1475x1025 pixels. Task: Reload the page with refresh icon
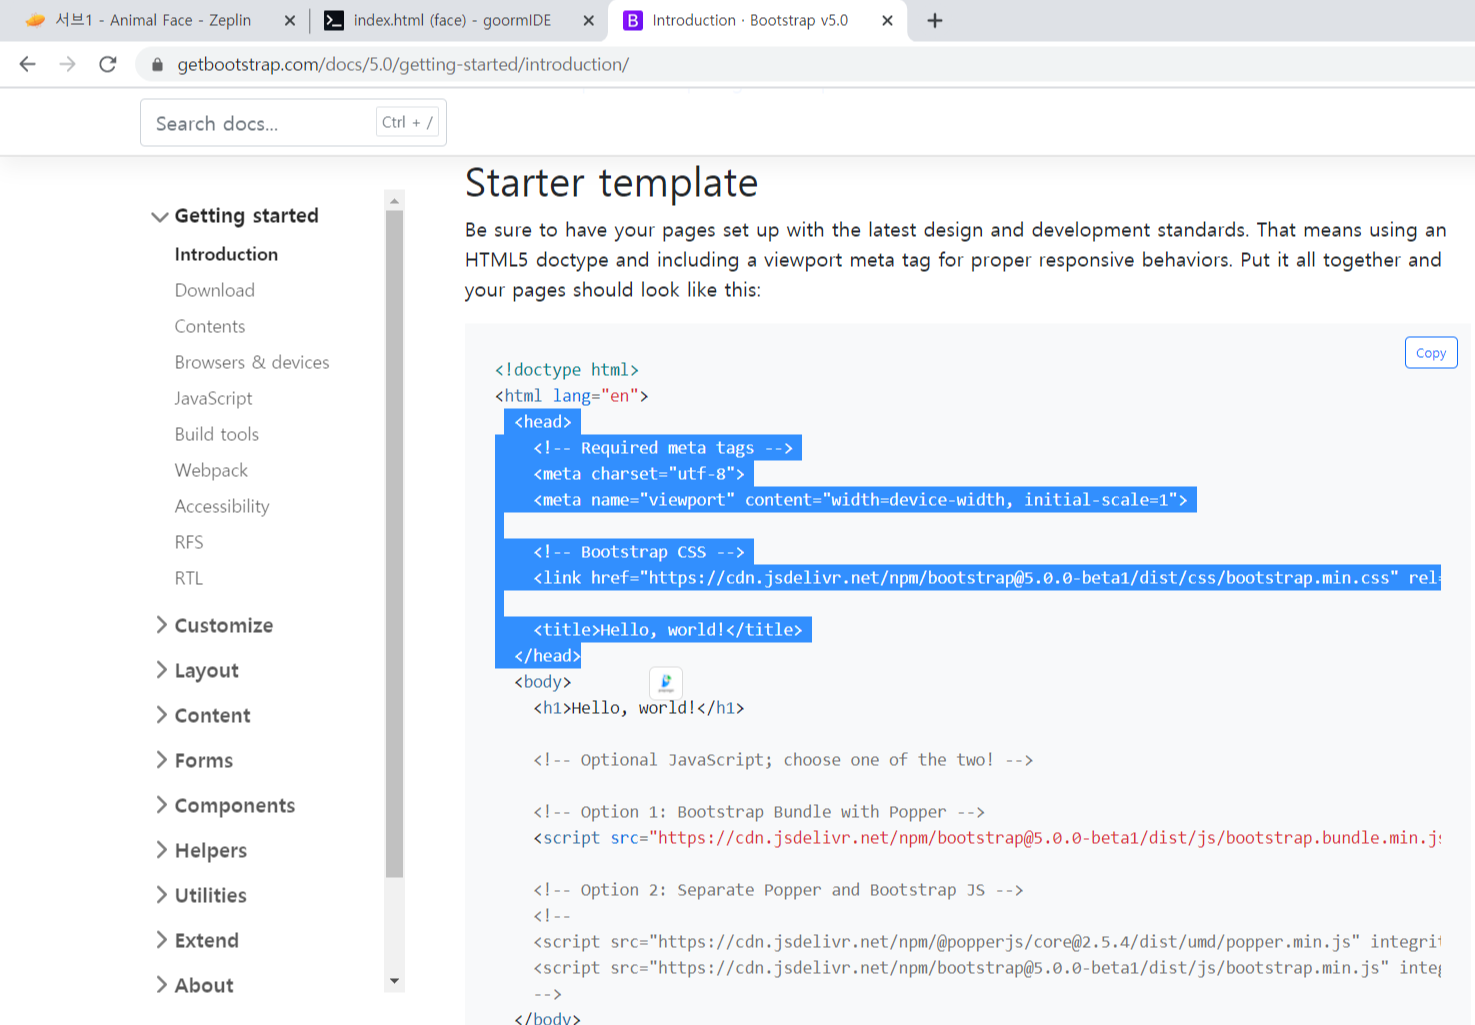(108, 64)
